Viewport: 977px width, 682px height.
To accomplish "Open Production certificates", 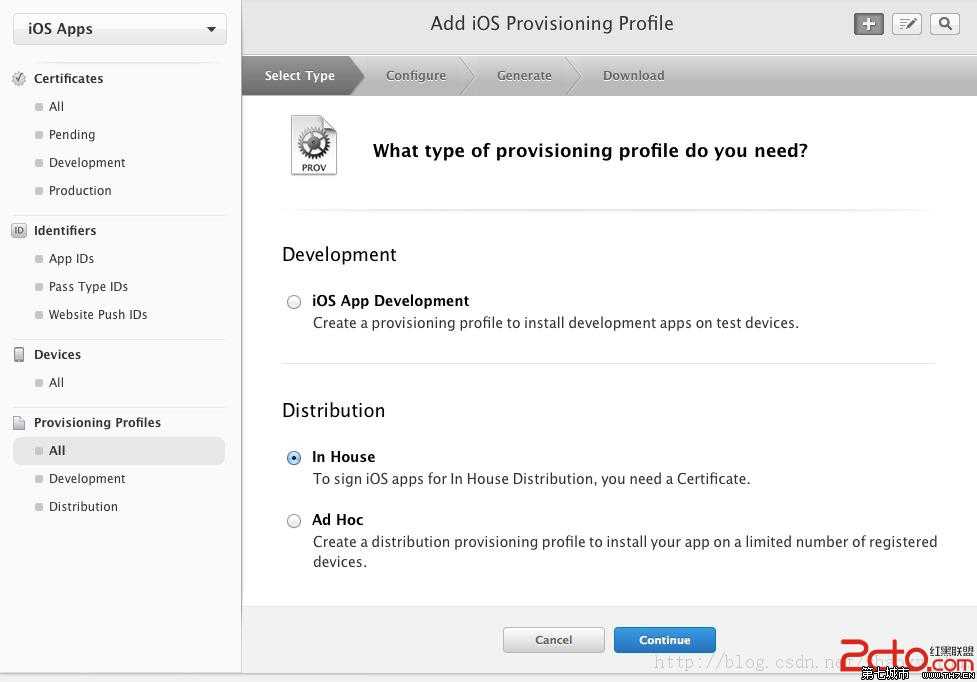I will [80, 191].
